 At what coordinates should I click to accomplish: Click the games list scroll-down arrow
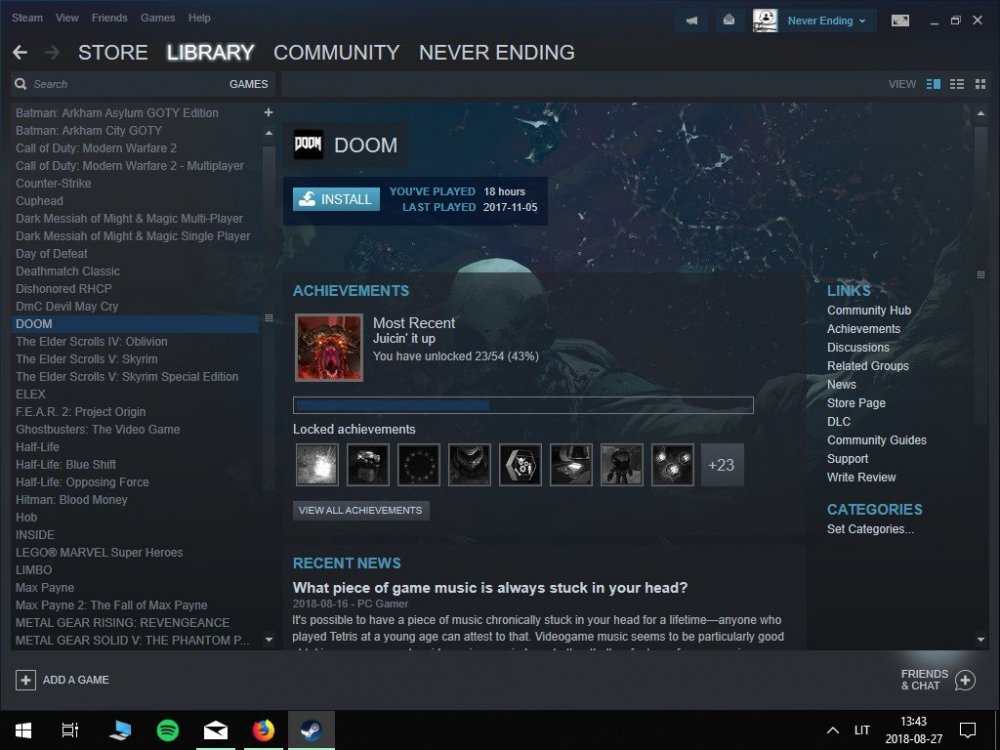268,639
